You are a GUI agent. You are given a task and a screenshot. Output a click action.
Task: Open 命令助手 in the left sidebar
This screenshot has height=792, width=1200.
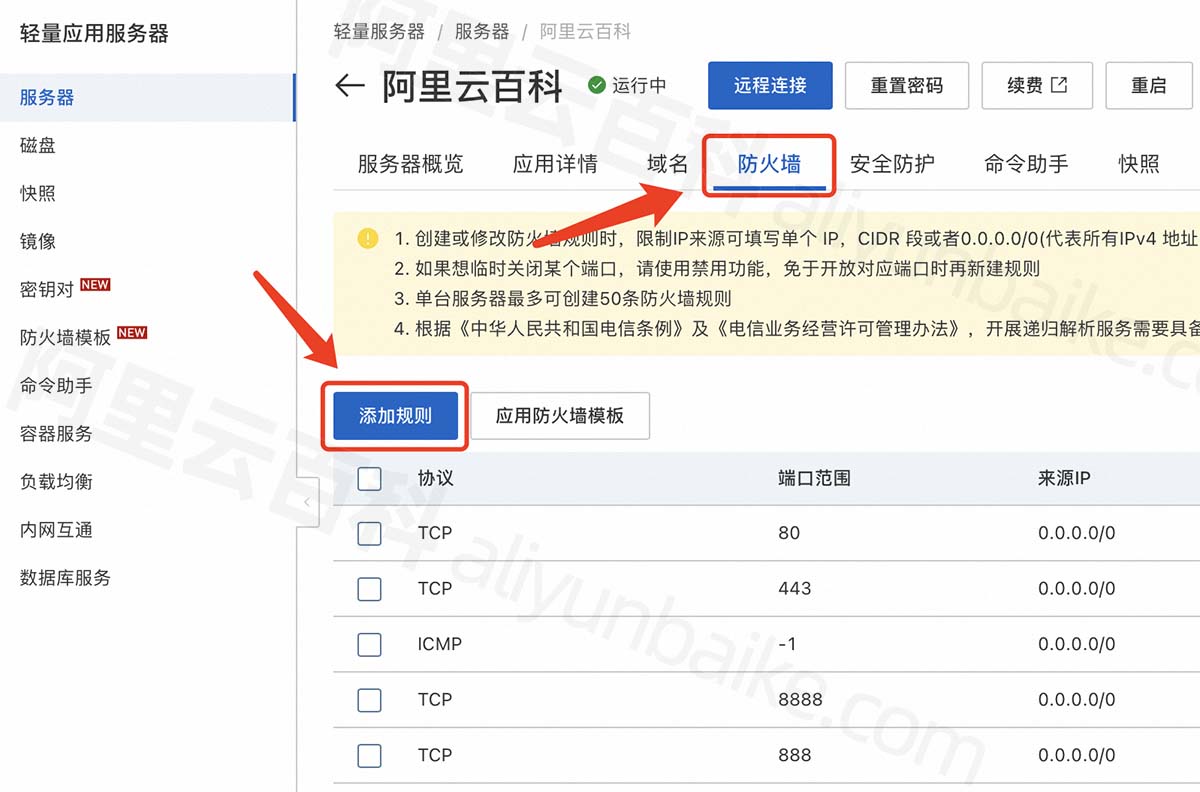(x=56, y=386)
